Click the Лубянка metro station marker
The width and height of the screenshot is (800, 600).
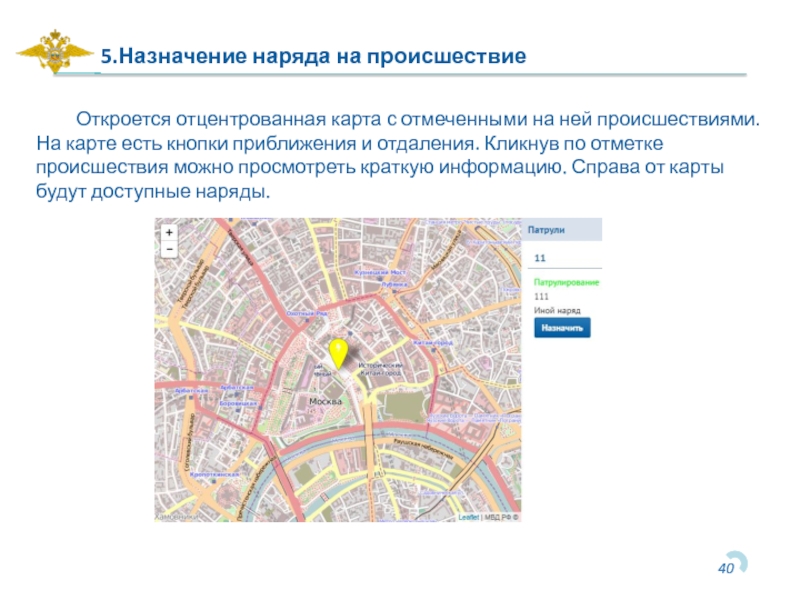(x=397, y=284)
